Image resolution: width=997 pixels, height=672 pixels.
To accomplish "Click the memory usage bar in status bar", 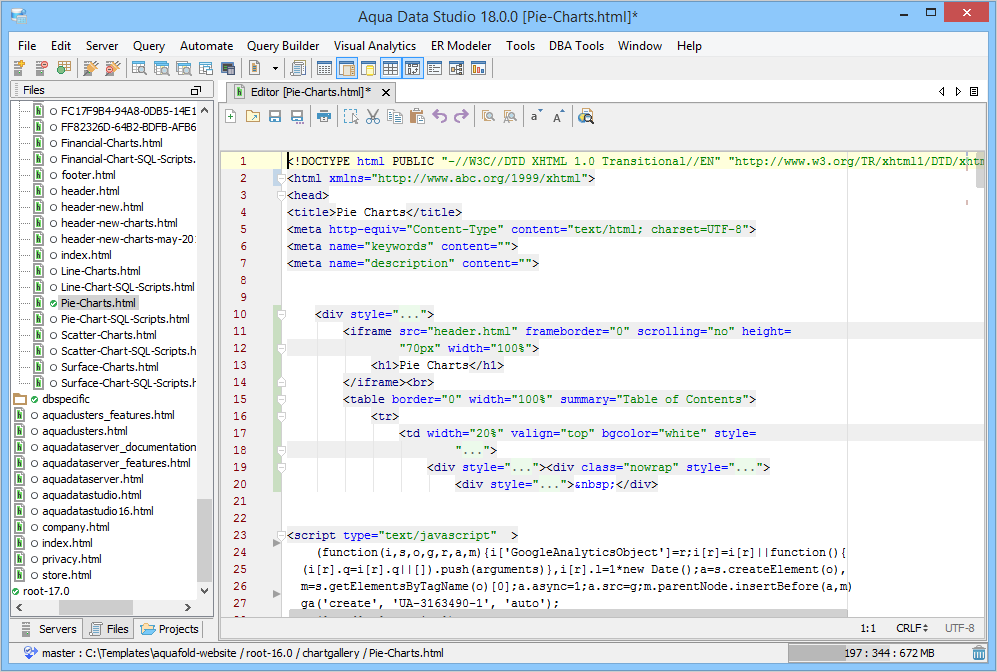I will pyautogui.click(x=876, y=653).
